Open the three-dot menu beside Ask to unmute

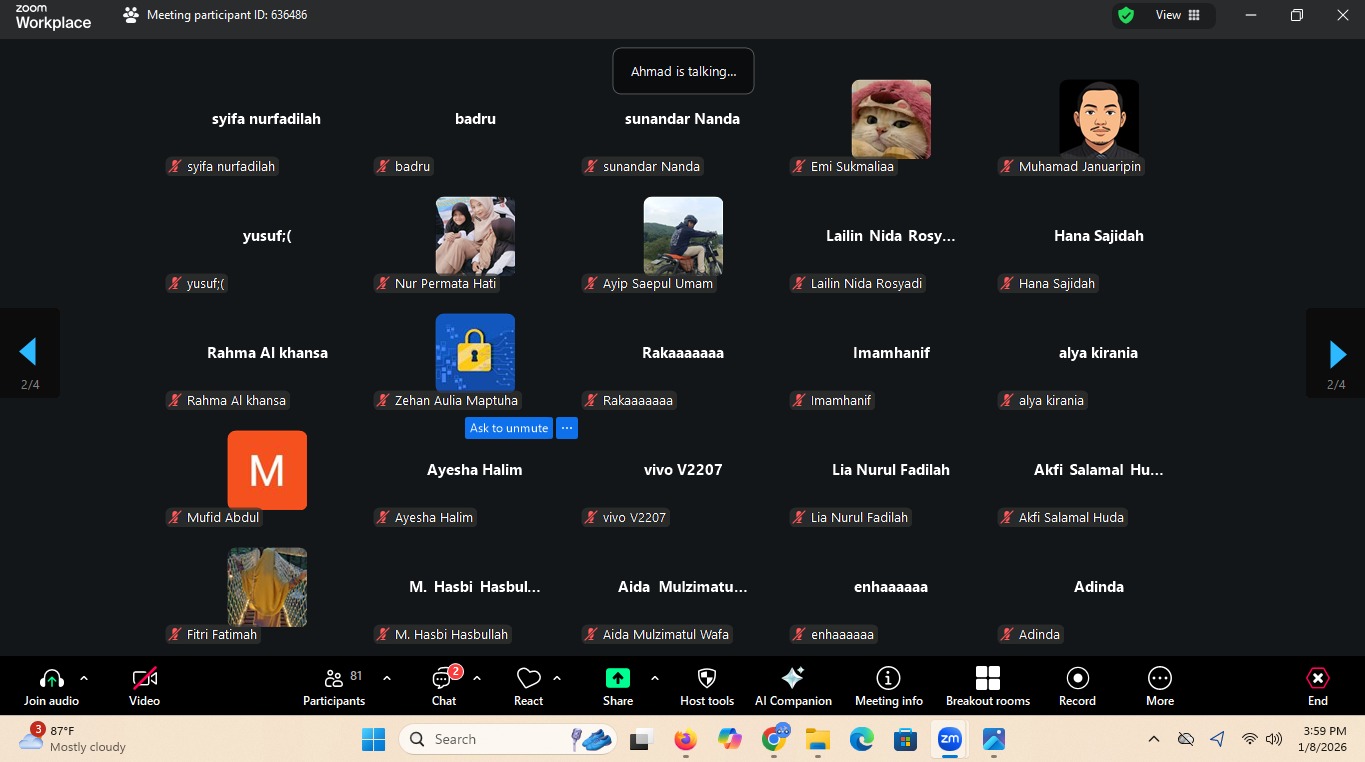click(567, 428)
